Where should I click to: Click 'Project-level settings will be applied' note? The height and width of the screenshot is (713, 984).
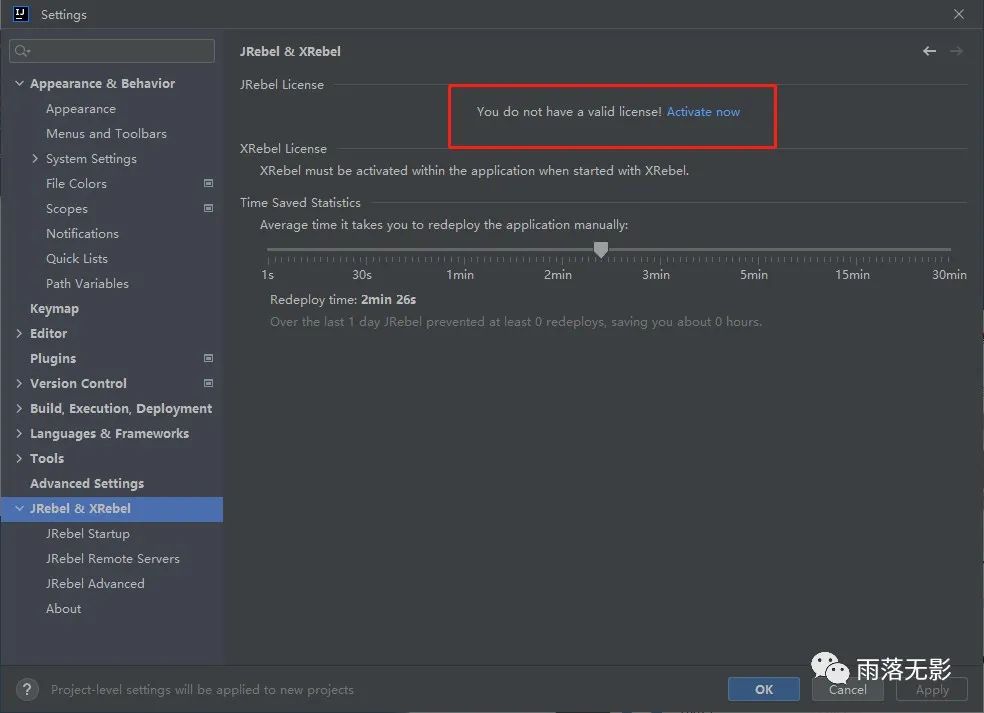pos(202,689)
